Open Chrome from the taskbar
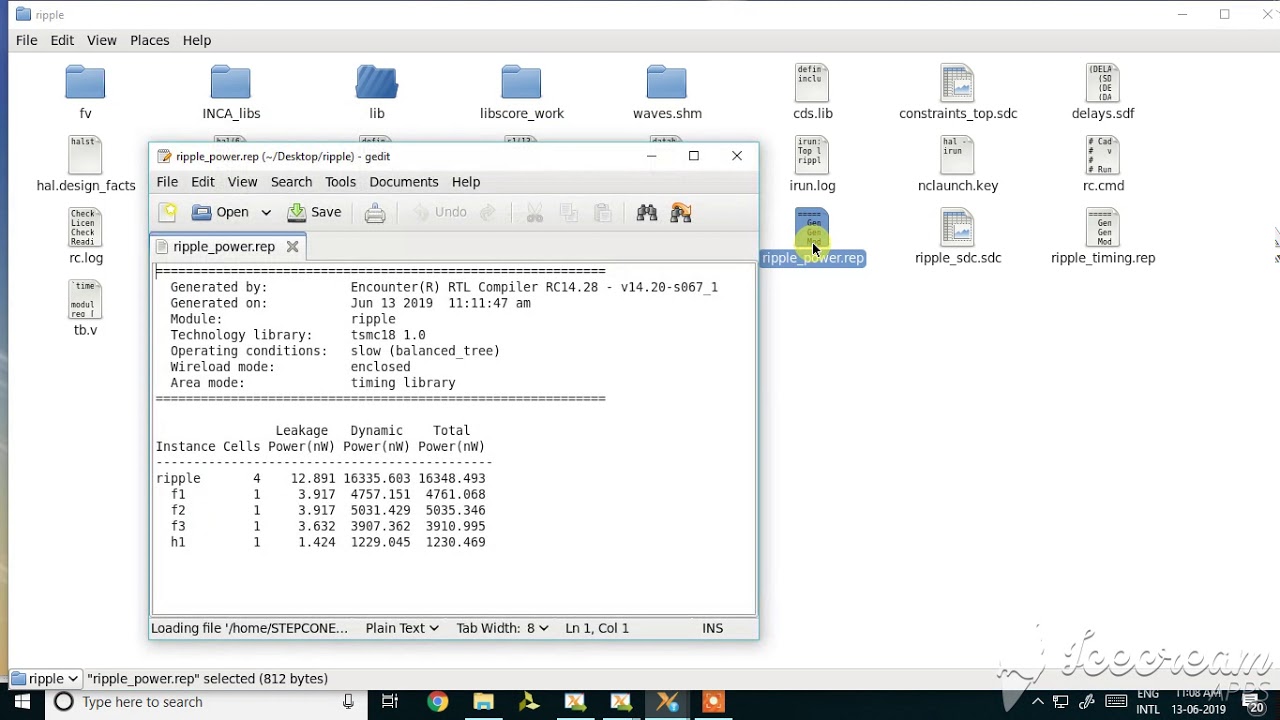Screen dimensions: 1280x720 tap(437, 702)
